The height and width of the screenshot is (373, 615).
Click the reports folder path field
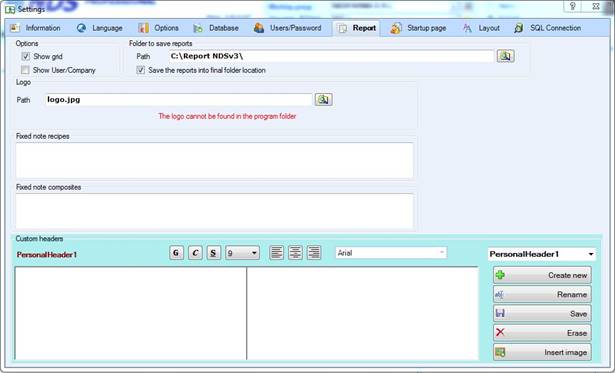[331, 56]
